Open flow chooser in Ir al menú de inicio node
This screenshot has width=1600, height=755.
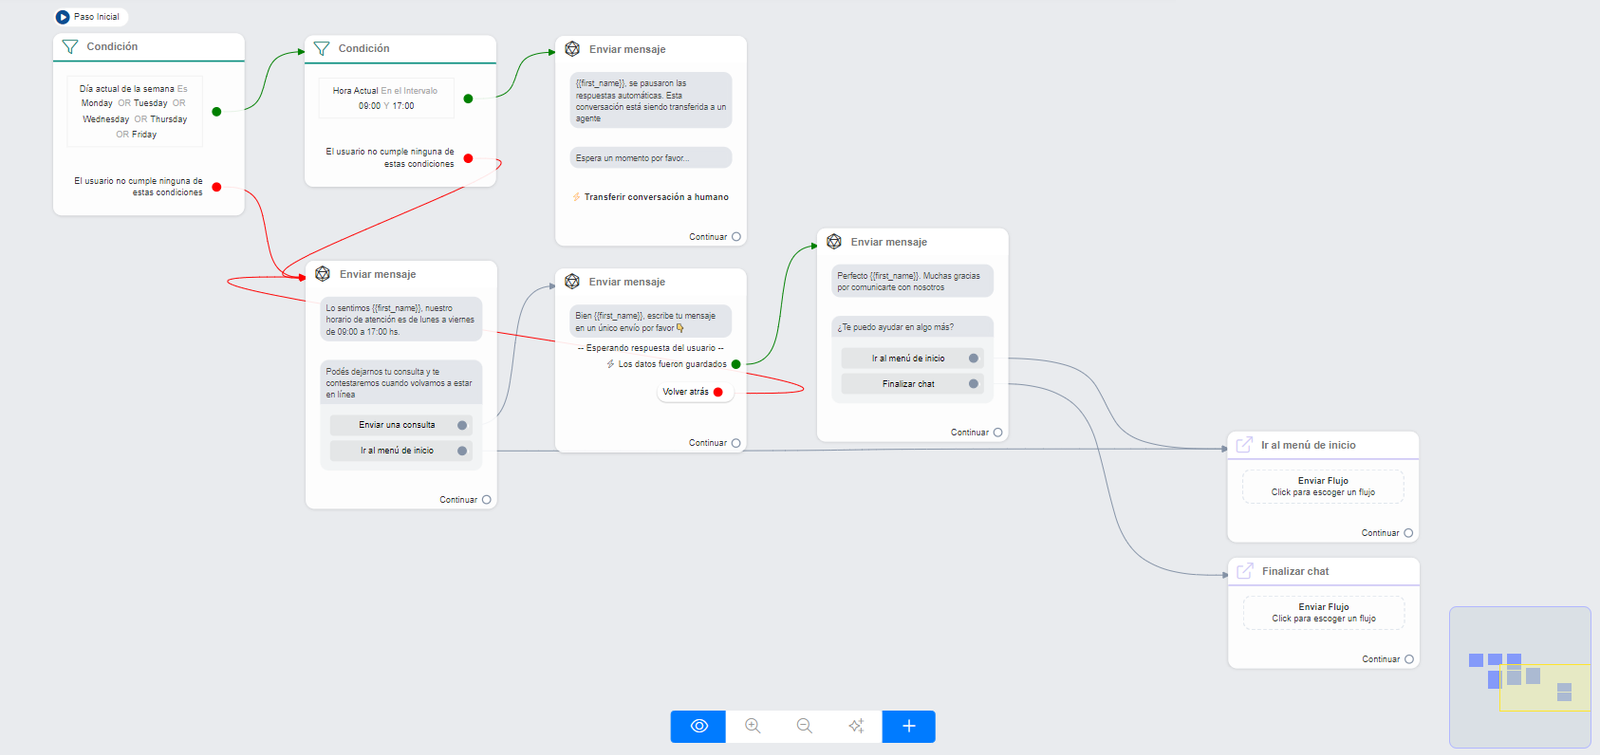click(x=1323, y=487)
